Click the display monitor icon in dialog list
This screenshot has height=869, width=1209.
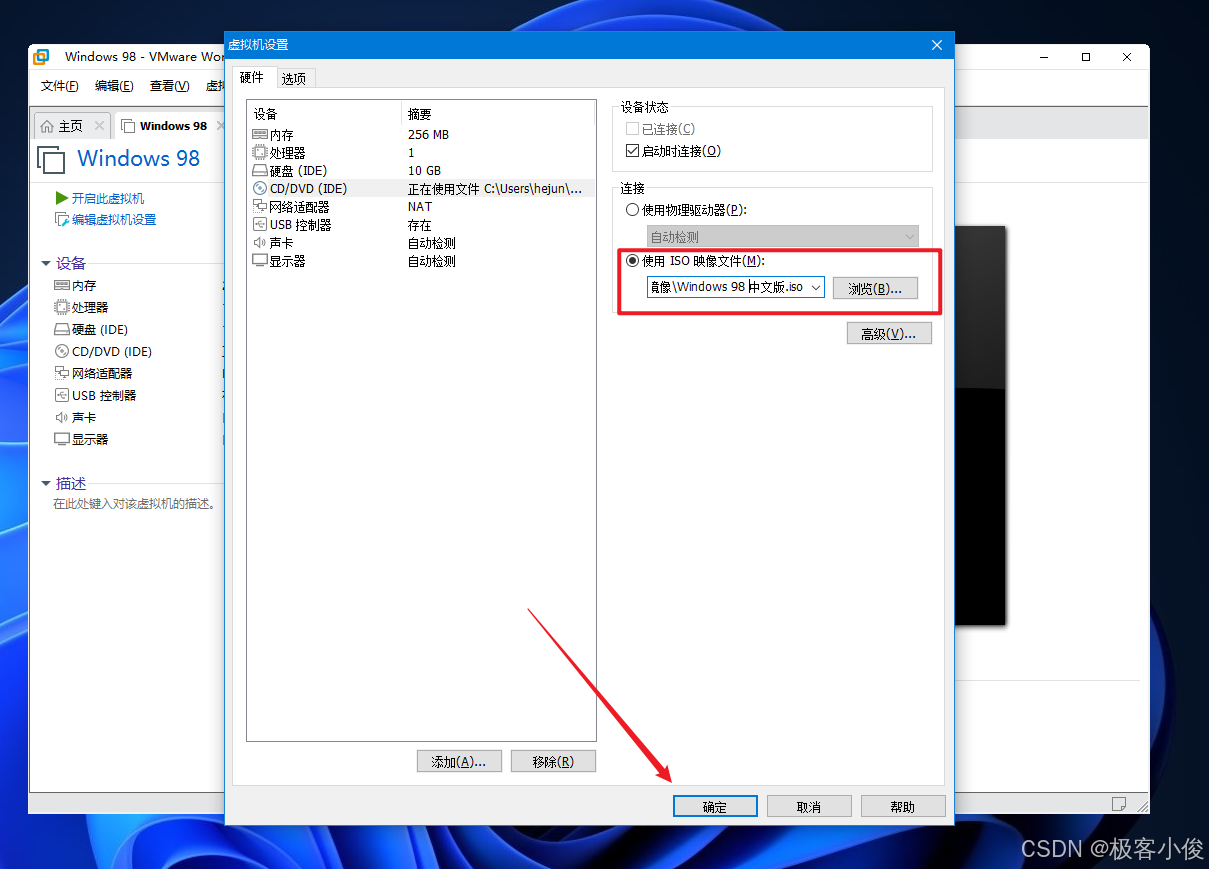260,260
